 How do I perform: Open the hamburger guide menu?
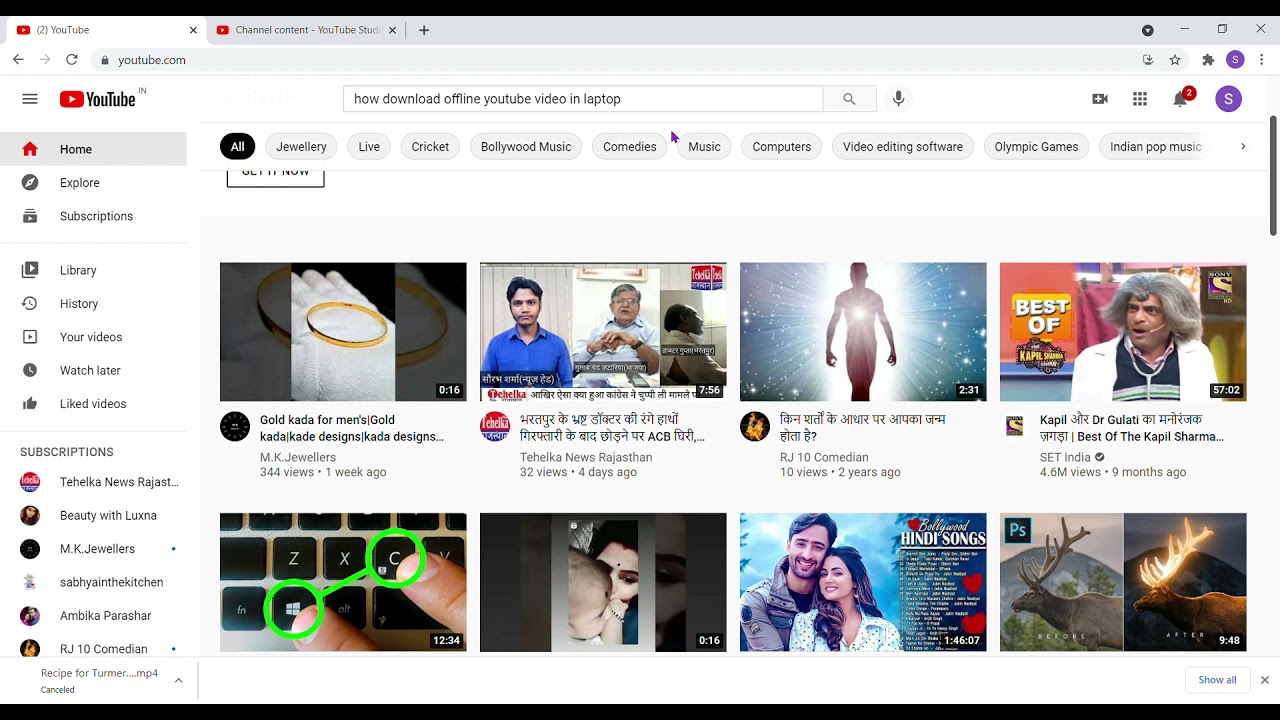pyautogui.click(x=30, y=99)
